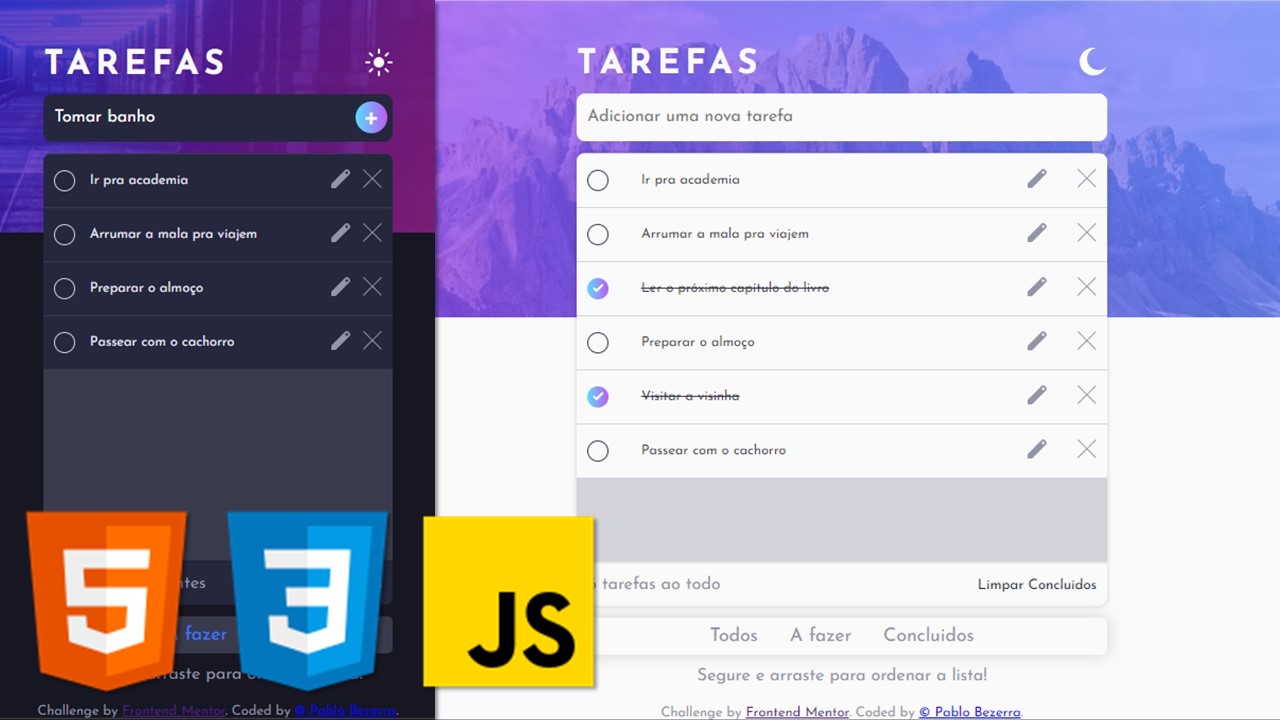Click 'Segure e arraste para ordenar a lista!' text
Viewport: 1280px width, 720px height.
pyautogui.click(x=842, y=675)
